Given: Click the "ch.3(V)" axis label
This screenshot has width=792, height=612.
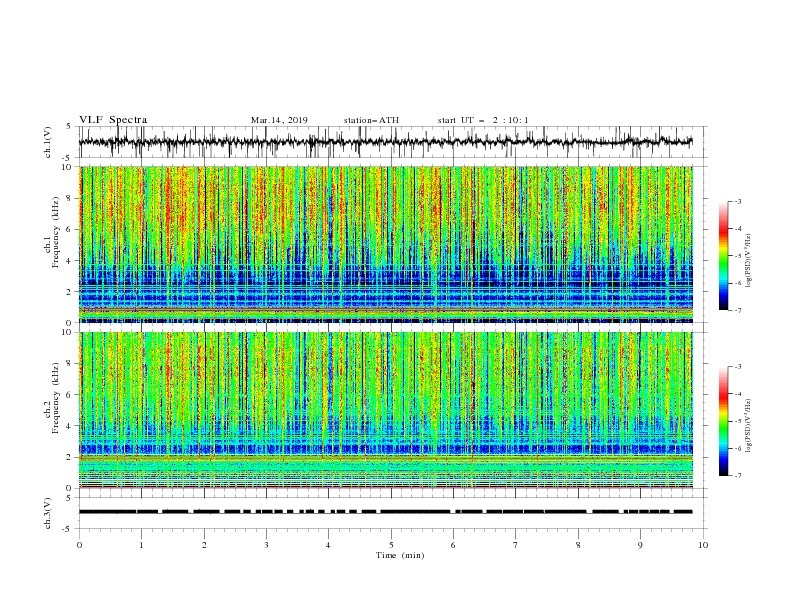Looking at the screenshot, I should (x=48, y=513).
